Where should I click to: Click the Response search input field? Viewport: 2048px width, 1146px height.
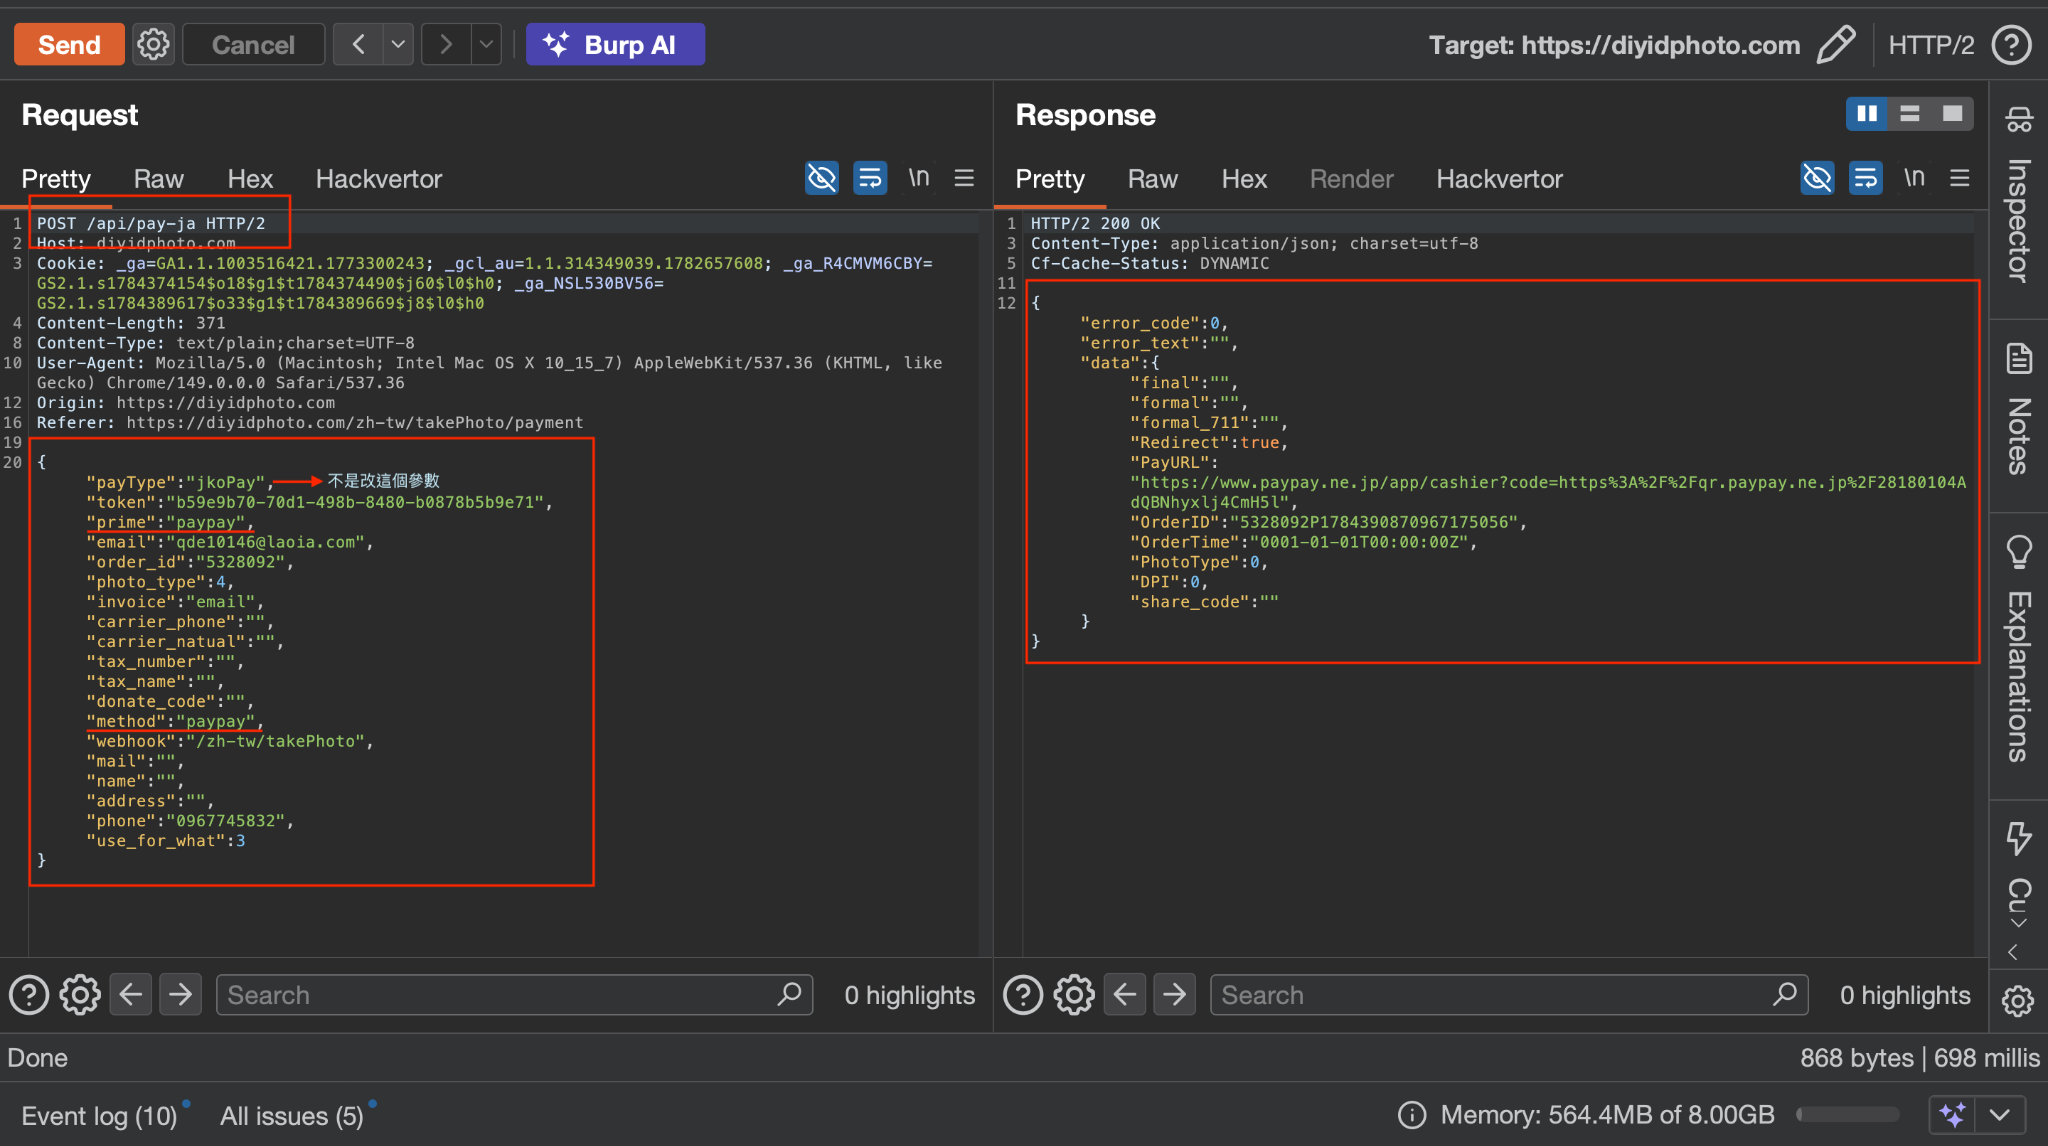pos(1509,995)
